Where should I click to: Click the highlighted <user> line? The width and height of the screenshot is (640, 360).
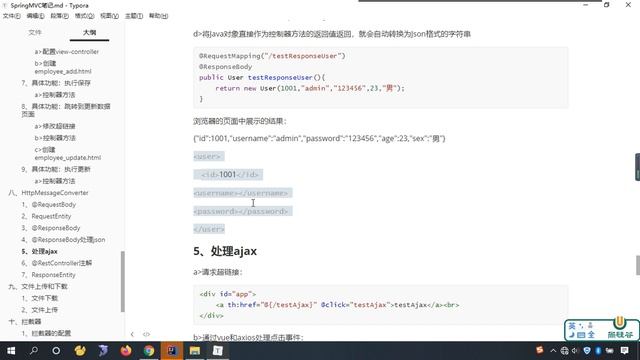(x=209, y=156)
